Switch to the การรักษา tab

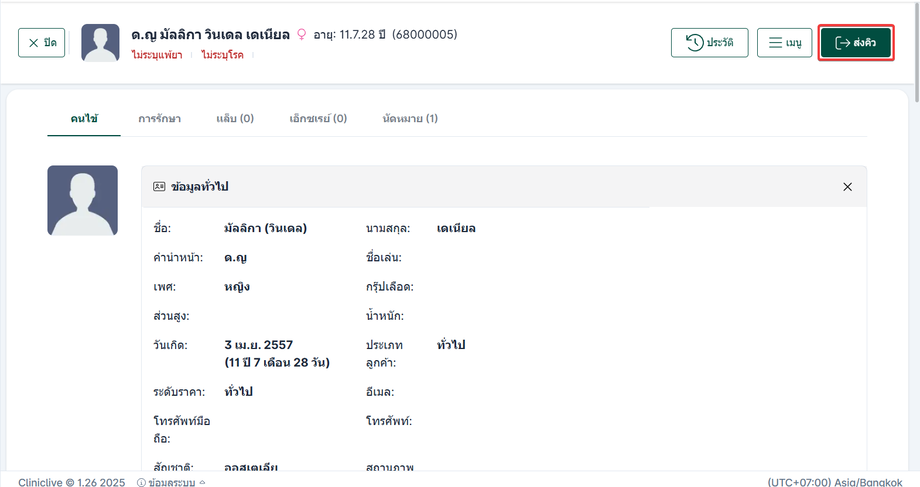[159, 118]
